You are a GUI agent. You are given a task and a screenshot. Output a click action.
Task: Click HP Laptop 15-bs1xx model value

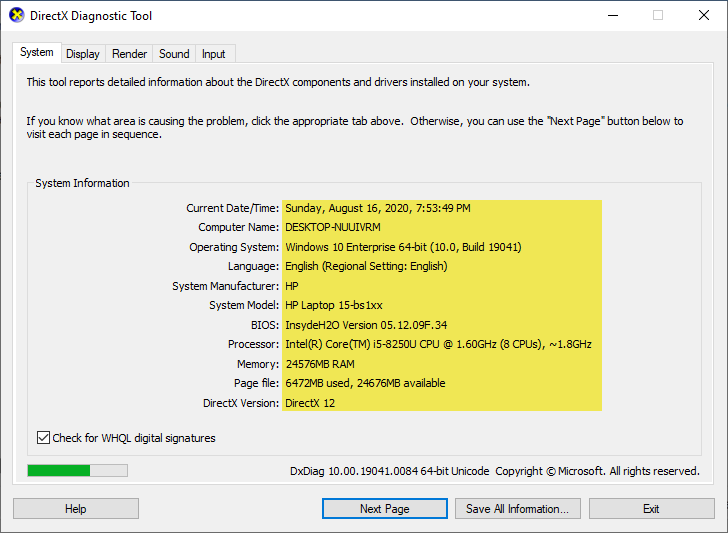click(x=334, y=306)
